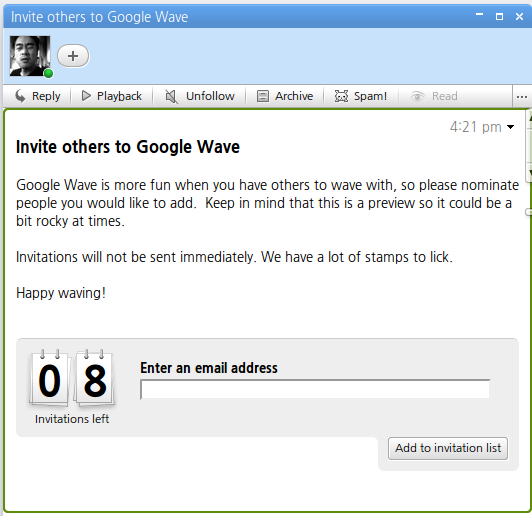Unfollow this wave
The width and height of the screenshot is (532, 516).
pyautogui.click(x=200, y=96)
